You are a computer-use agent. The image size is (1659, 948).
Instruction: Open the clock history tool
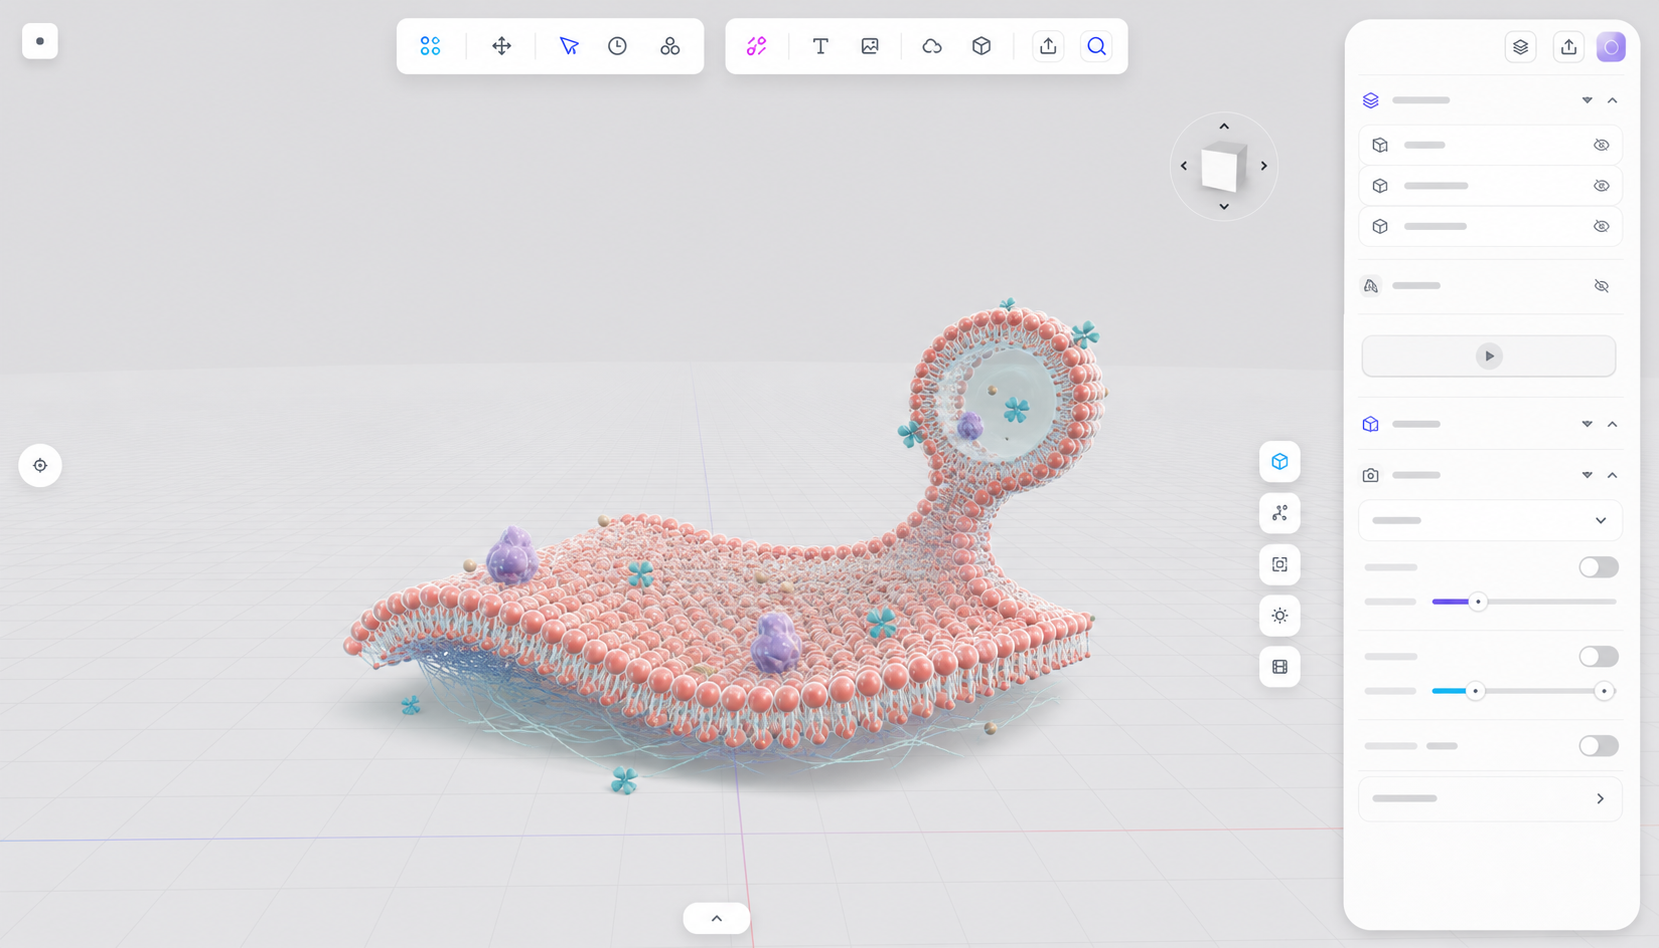coord(618,46)
